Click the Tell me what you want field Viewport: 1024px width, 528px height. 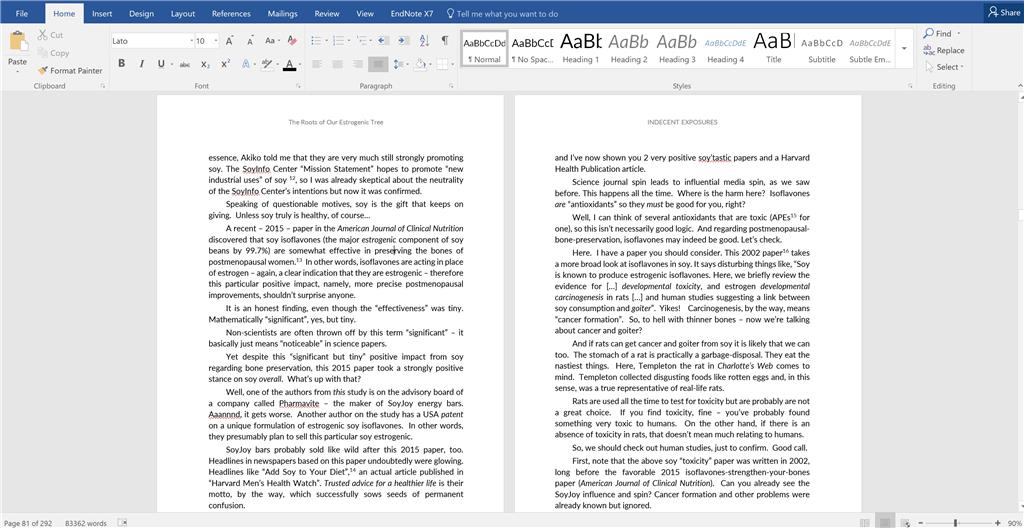pos(502,13)
